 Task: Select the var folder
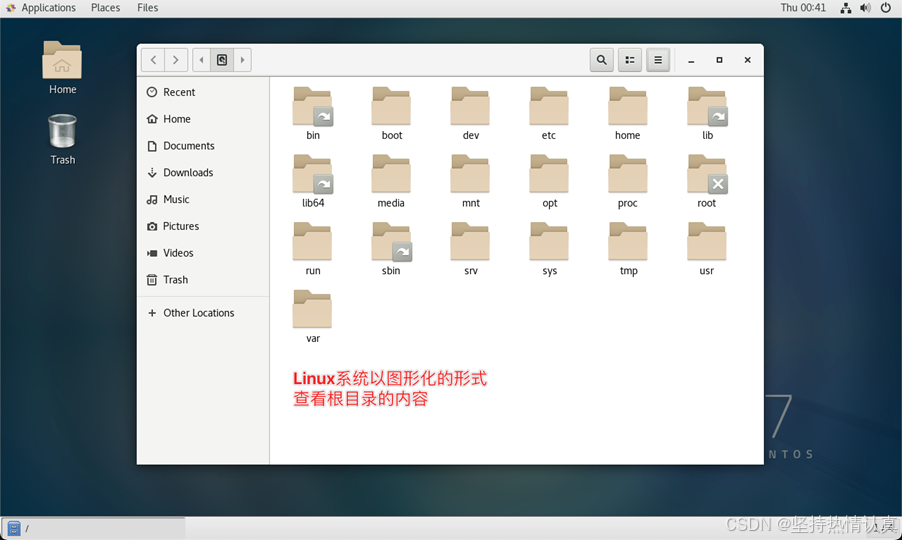click(312, 317)
